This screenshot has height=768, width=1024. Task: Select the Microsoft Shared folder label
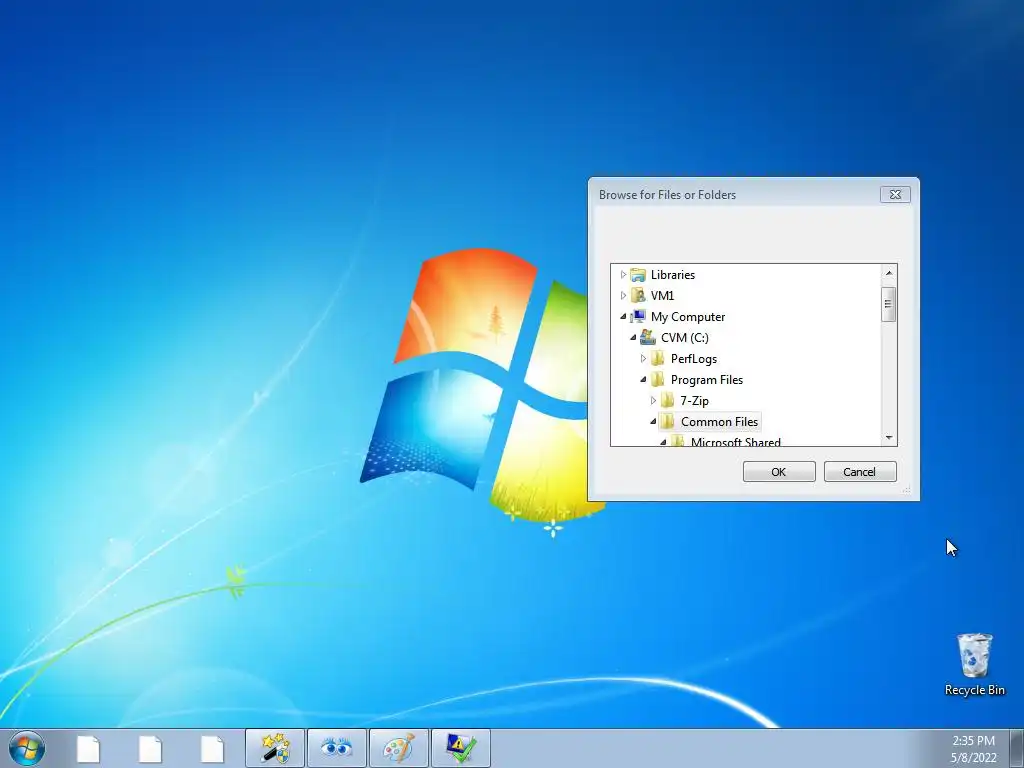[735, 442]
